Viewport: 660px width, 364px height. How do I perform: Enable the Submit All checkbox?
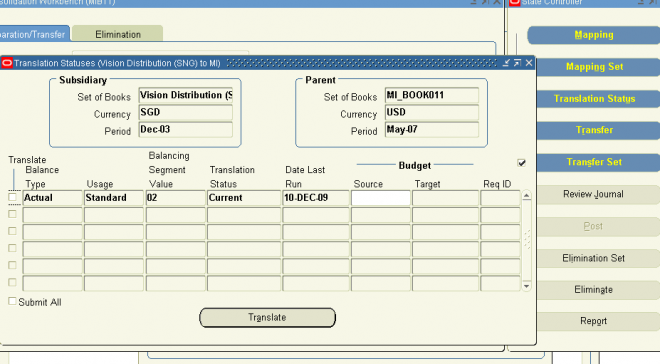12,301
